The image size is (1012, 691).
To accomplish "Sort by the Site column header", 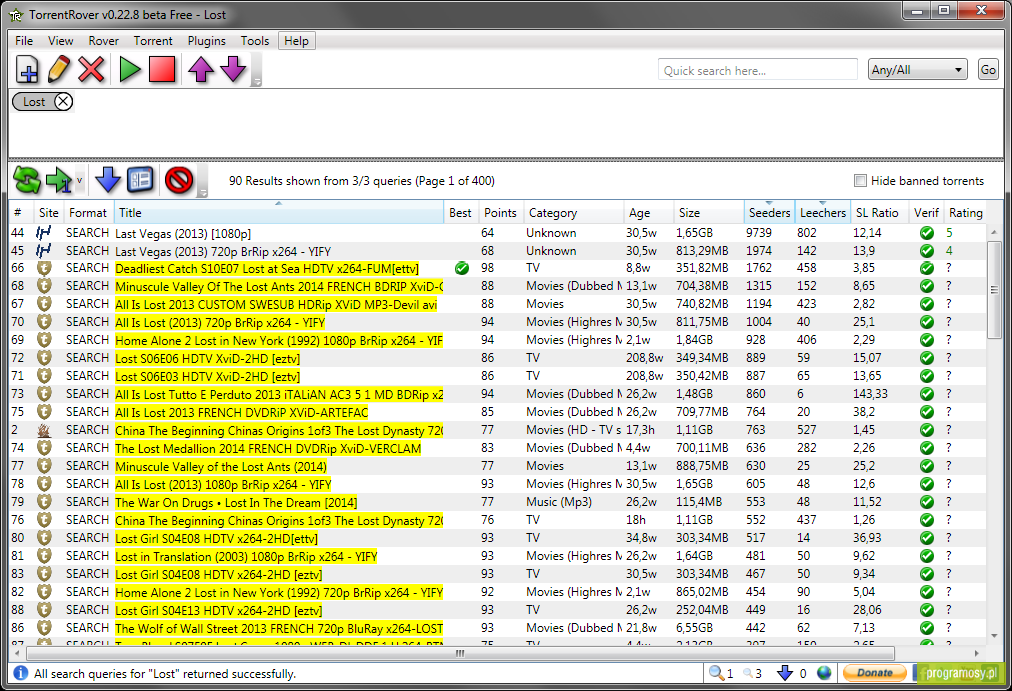I will click(48, 212).
